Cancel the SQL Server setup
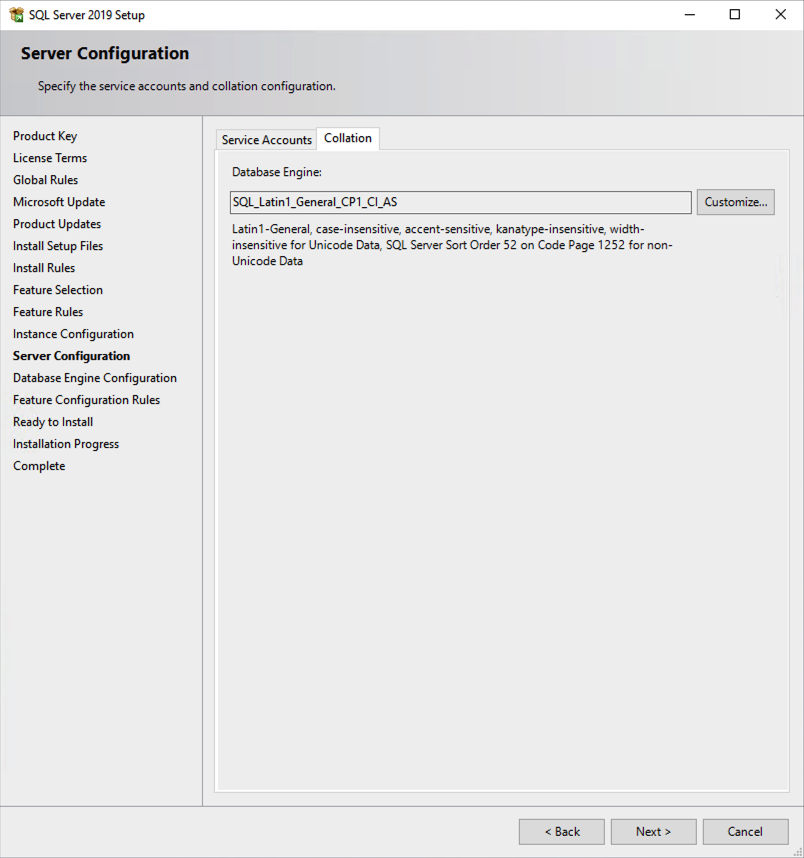 (x=745, y=832)
